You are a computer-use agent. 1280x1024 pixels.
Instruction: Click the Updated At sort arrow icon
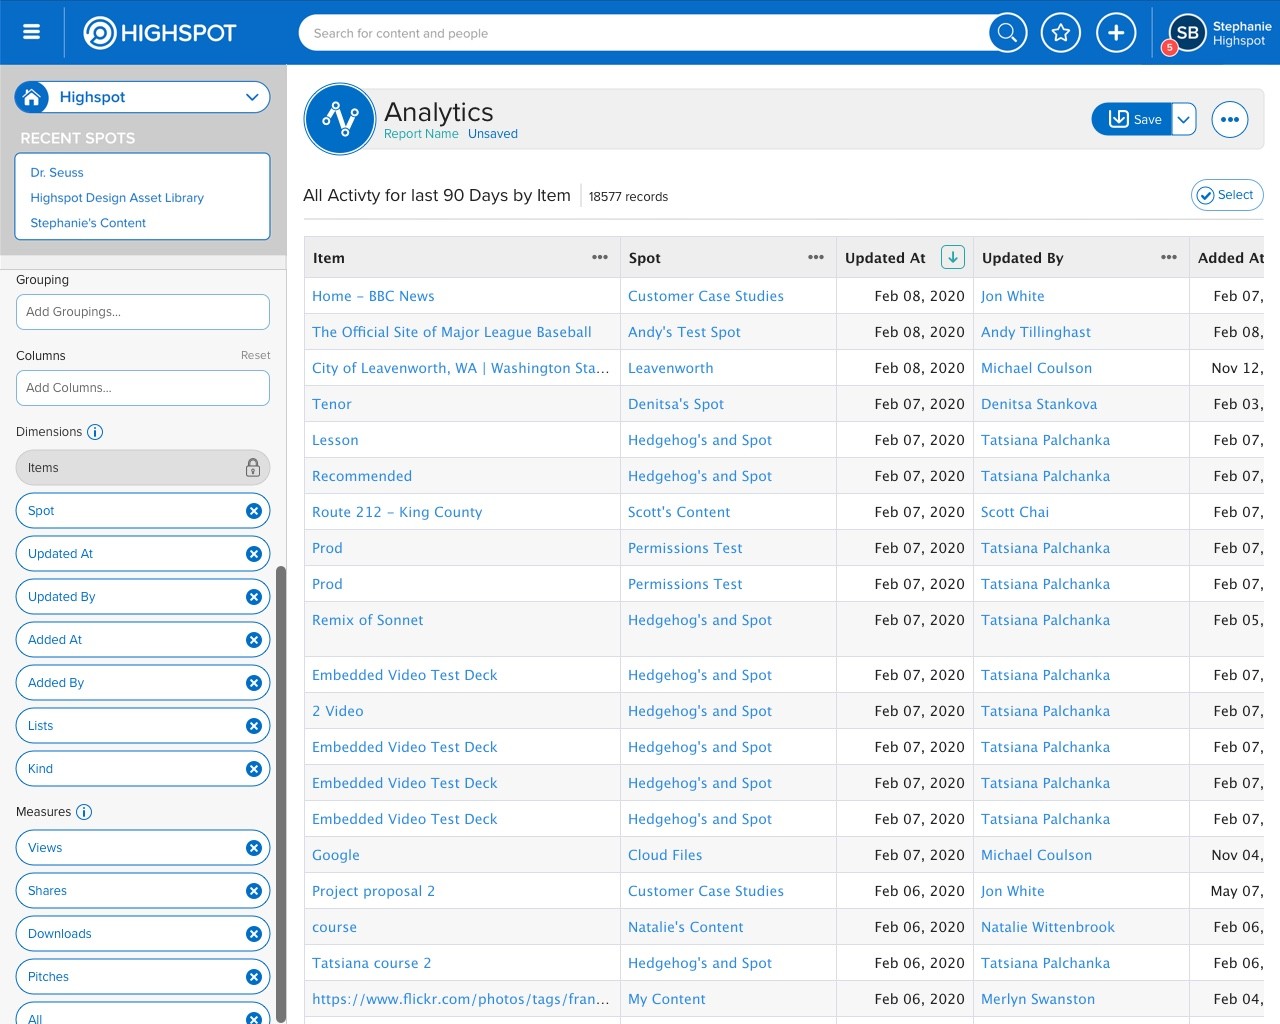coord(953,257)
